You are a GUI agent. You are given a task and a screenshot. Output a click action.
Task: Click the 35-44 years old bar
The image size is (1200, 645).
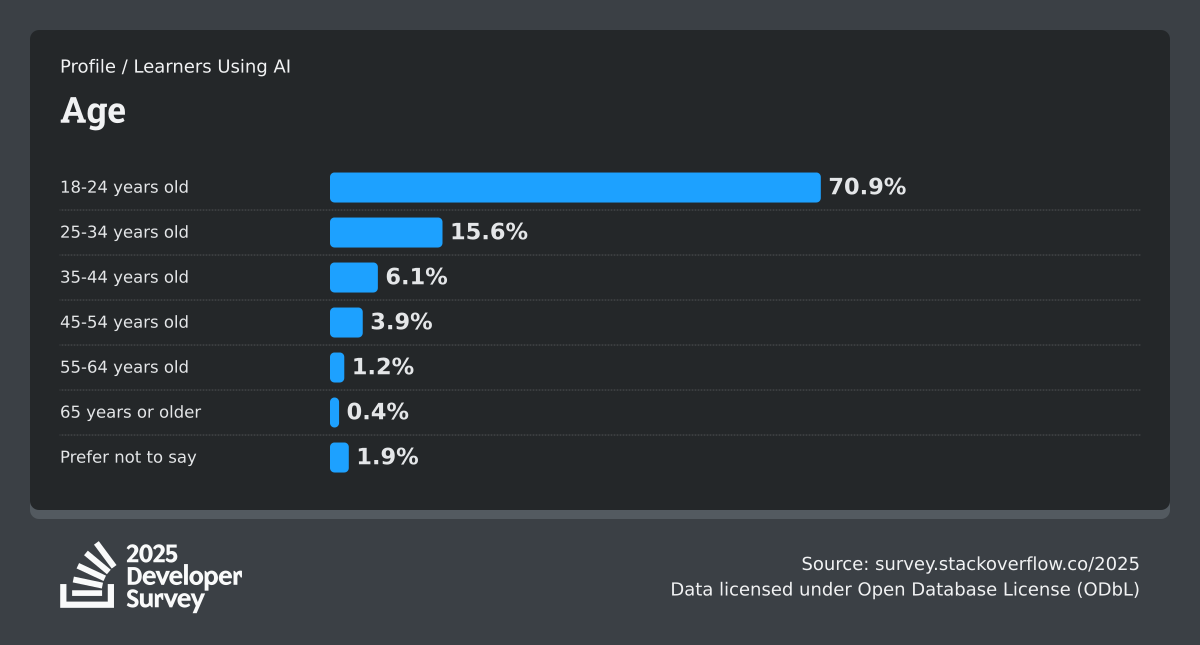(x=354, y=277)
